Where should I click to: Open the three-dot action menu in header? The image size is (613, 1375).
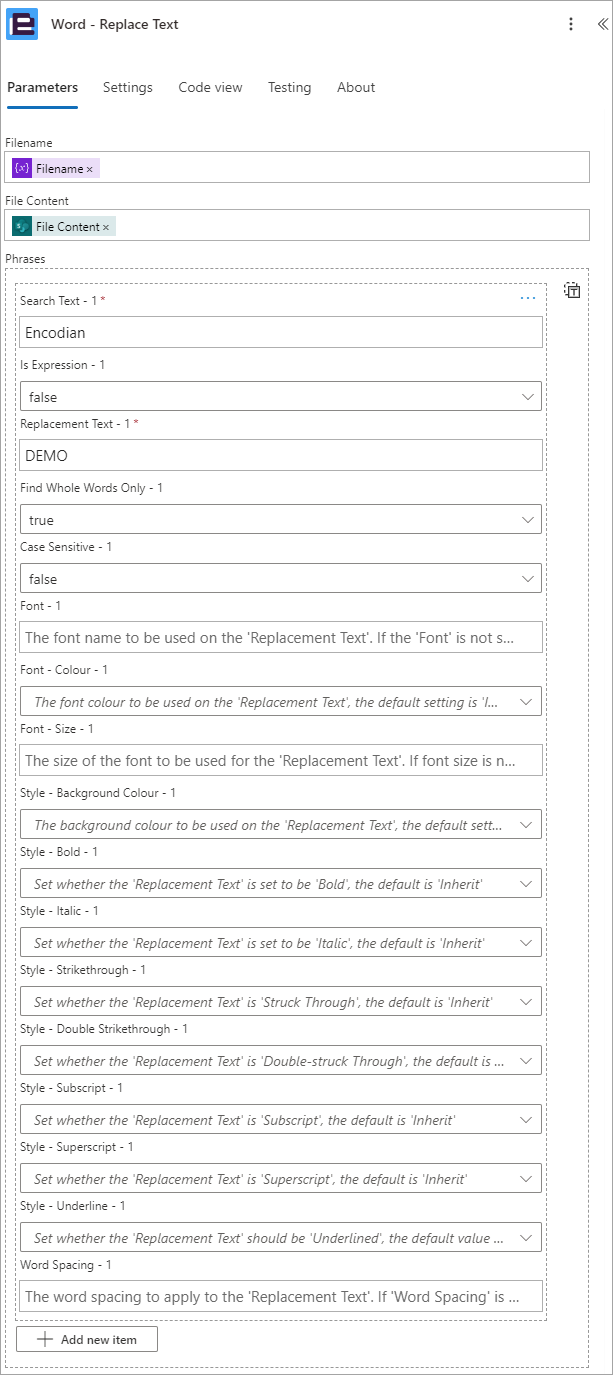coord(571,24)
